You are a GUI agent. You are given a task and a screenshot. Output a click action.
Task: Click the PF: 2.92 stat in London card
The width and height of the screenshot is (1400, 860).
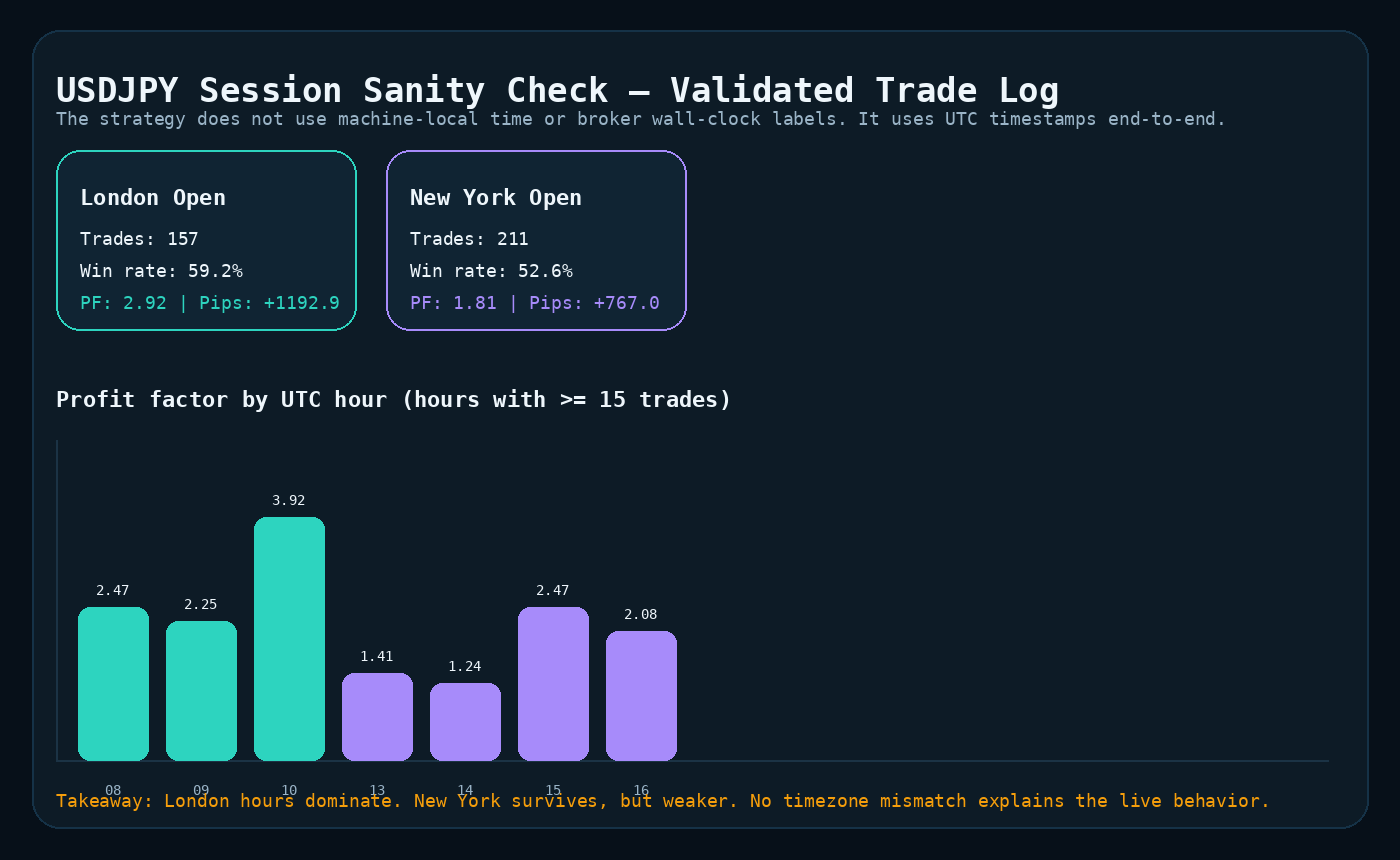123,302
